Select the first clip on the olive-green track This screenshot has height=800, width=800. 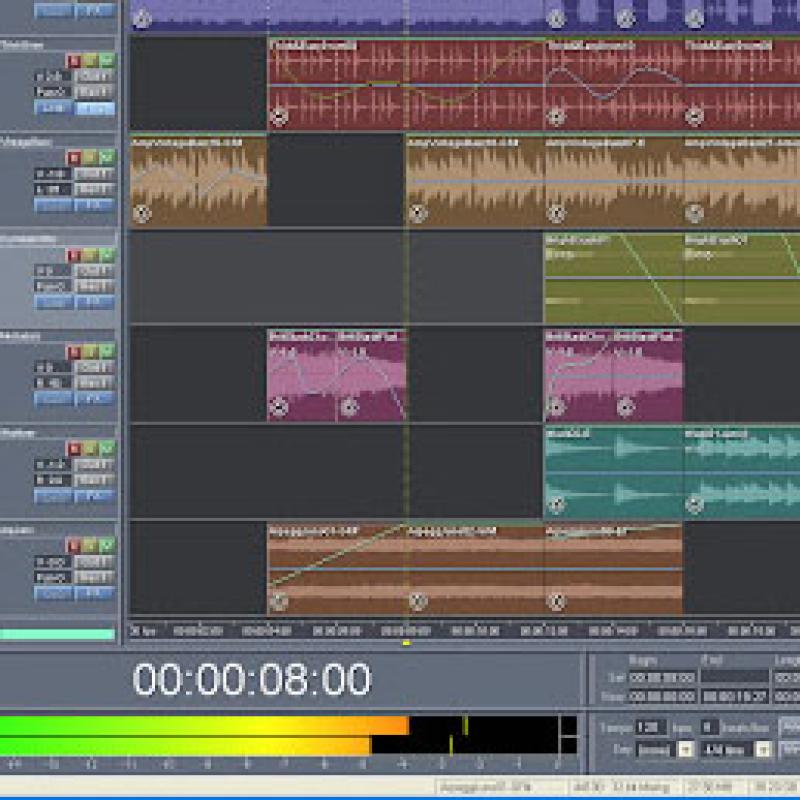pos(613,278)
